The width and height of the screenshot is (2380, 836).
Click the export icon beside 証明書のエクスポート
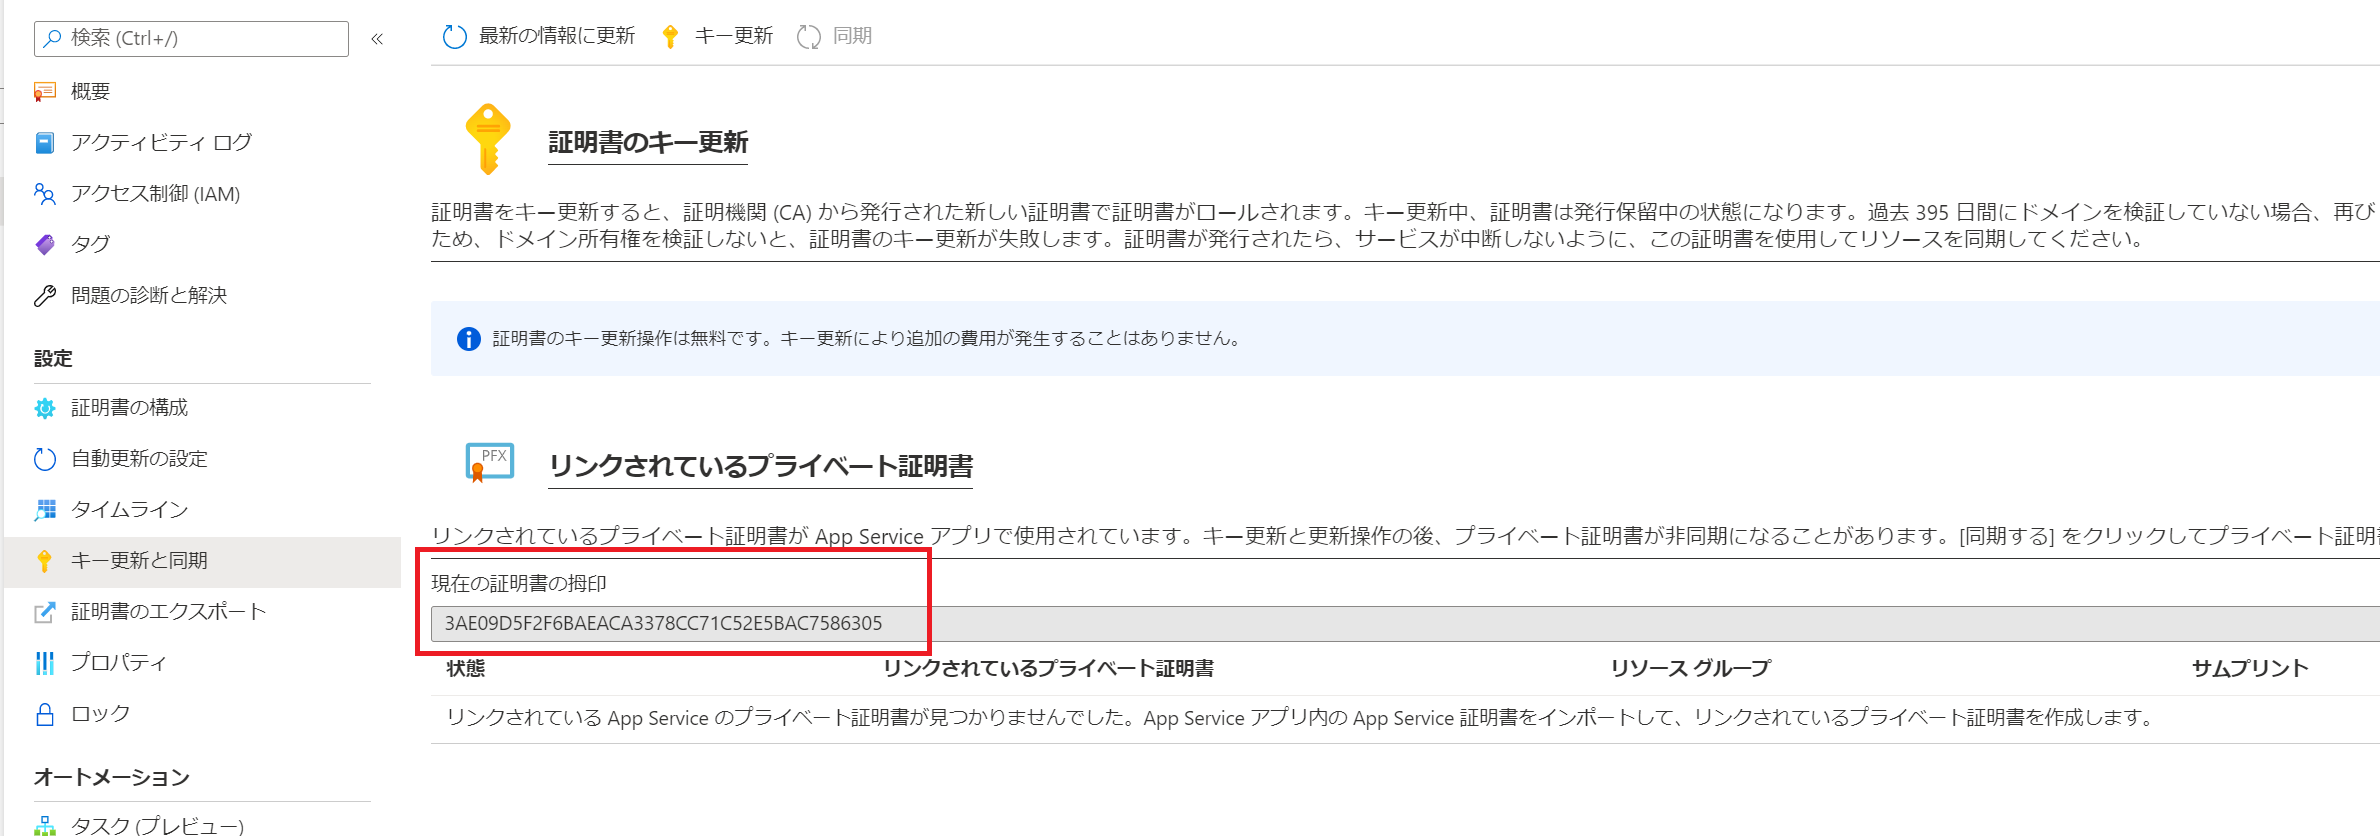45,612
